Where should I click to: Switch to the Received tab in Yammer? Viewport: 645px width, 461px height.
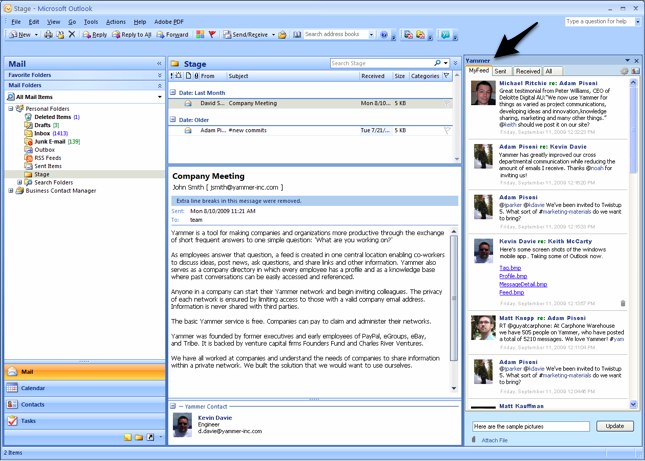click(x=528, y=71)
